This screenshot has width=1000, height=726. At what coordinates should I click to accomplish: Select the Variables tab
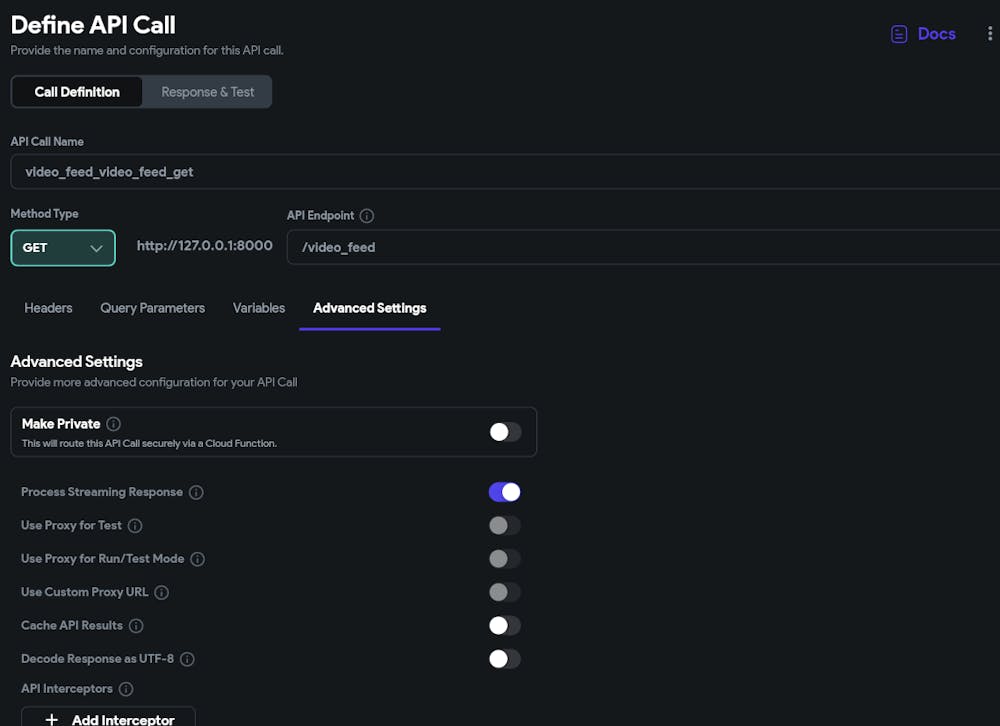pos(259,308)
